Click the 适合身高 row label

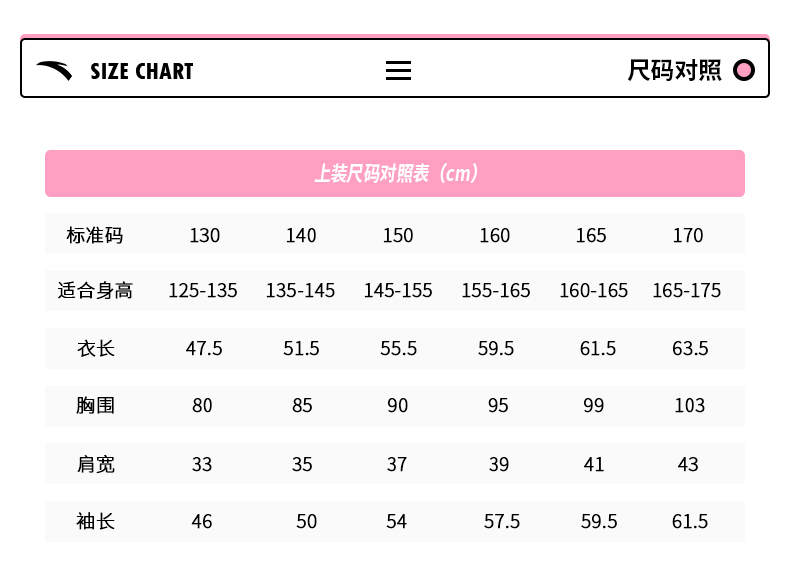[95, 290]
